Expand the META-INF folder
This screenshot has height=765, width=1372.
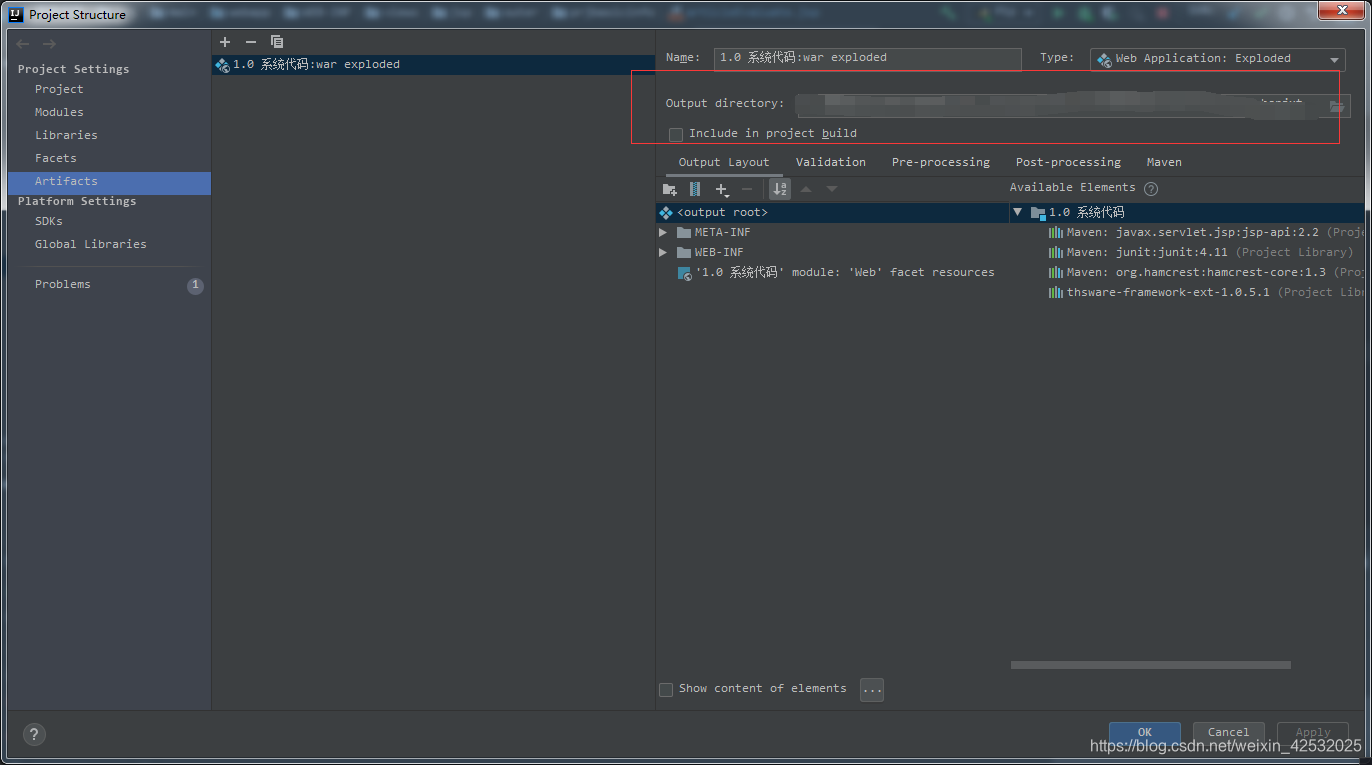point(663,232)
